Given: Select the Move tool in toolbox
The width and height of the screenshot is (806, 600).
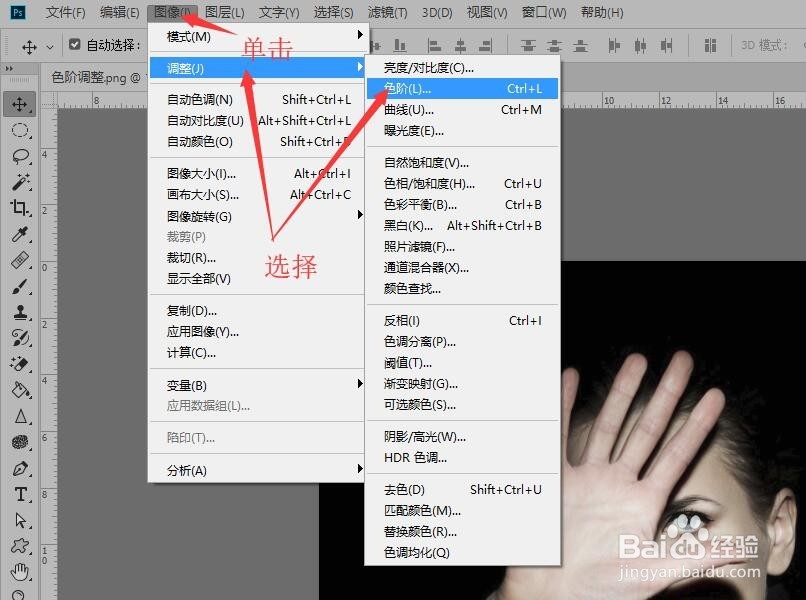Looking at the screenshot, I should coord(20,104).
